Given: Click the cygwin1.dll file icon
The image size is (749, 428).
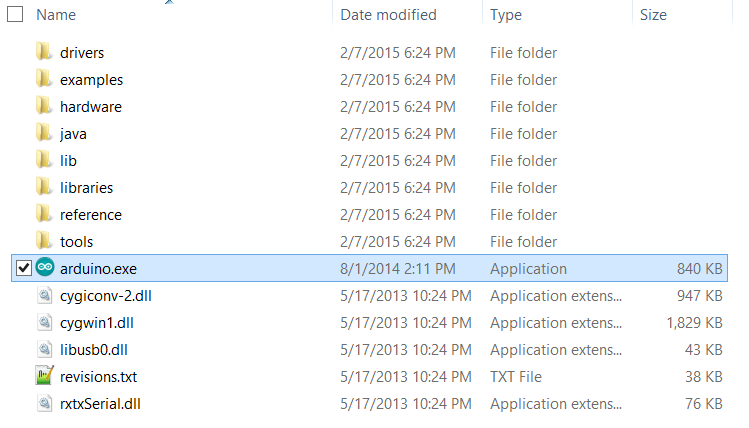Looking at the screenshot, I should [45, 322].
